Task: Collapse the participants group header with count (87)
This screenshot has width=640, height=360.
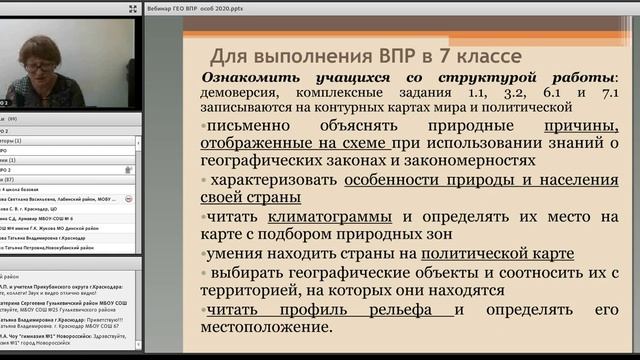Action: coord(67,180)
